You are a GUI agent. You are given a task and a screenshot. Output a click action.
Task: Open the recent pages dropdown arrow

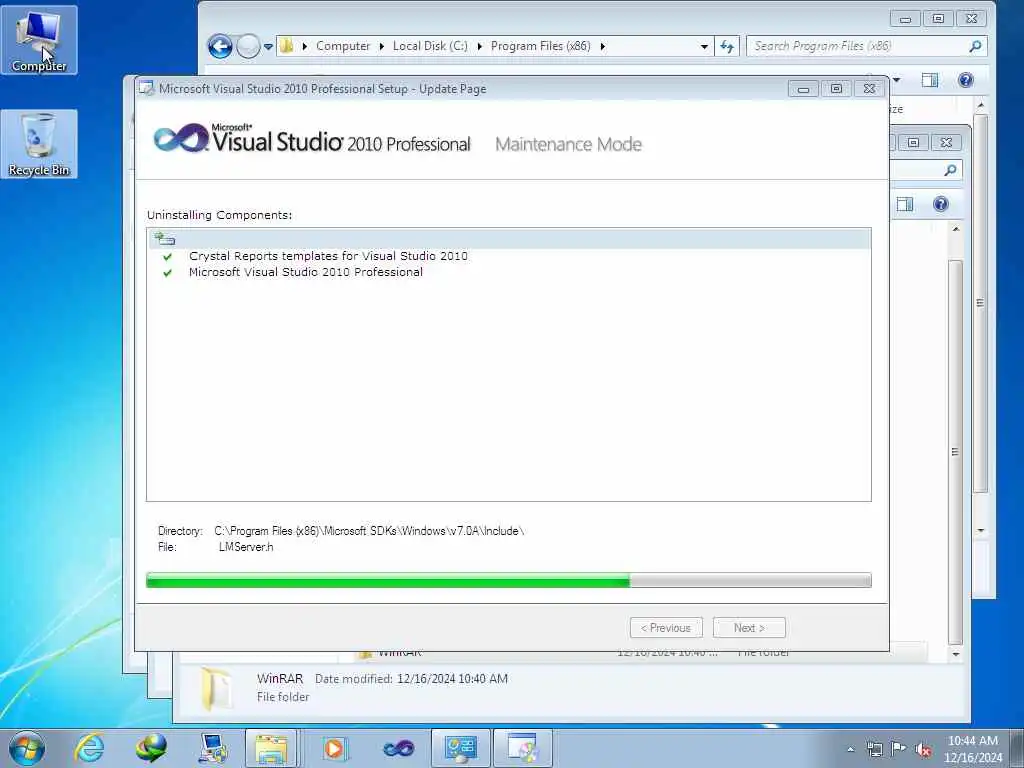coord(268,46)
